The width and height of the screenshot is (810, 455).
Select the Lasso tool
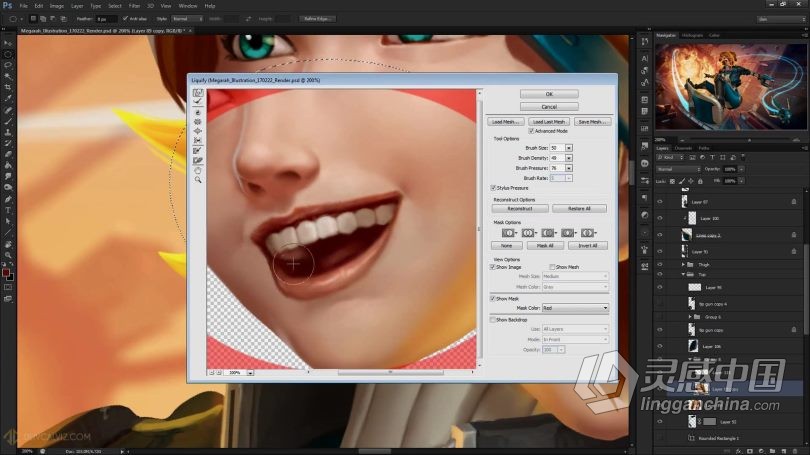tap(8, 66)
